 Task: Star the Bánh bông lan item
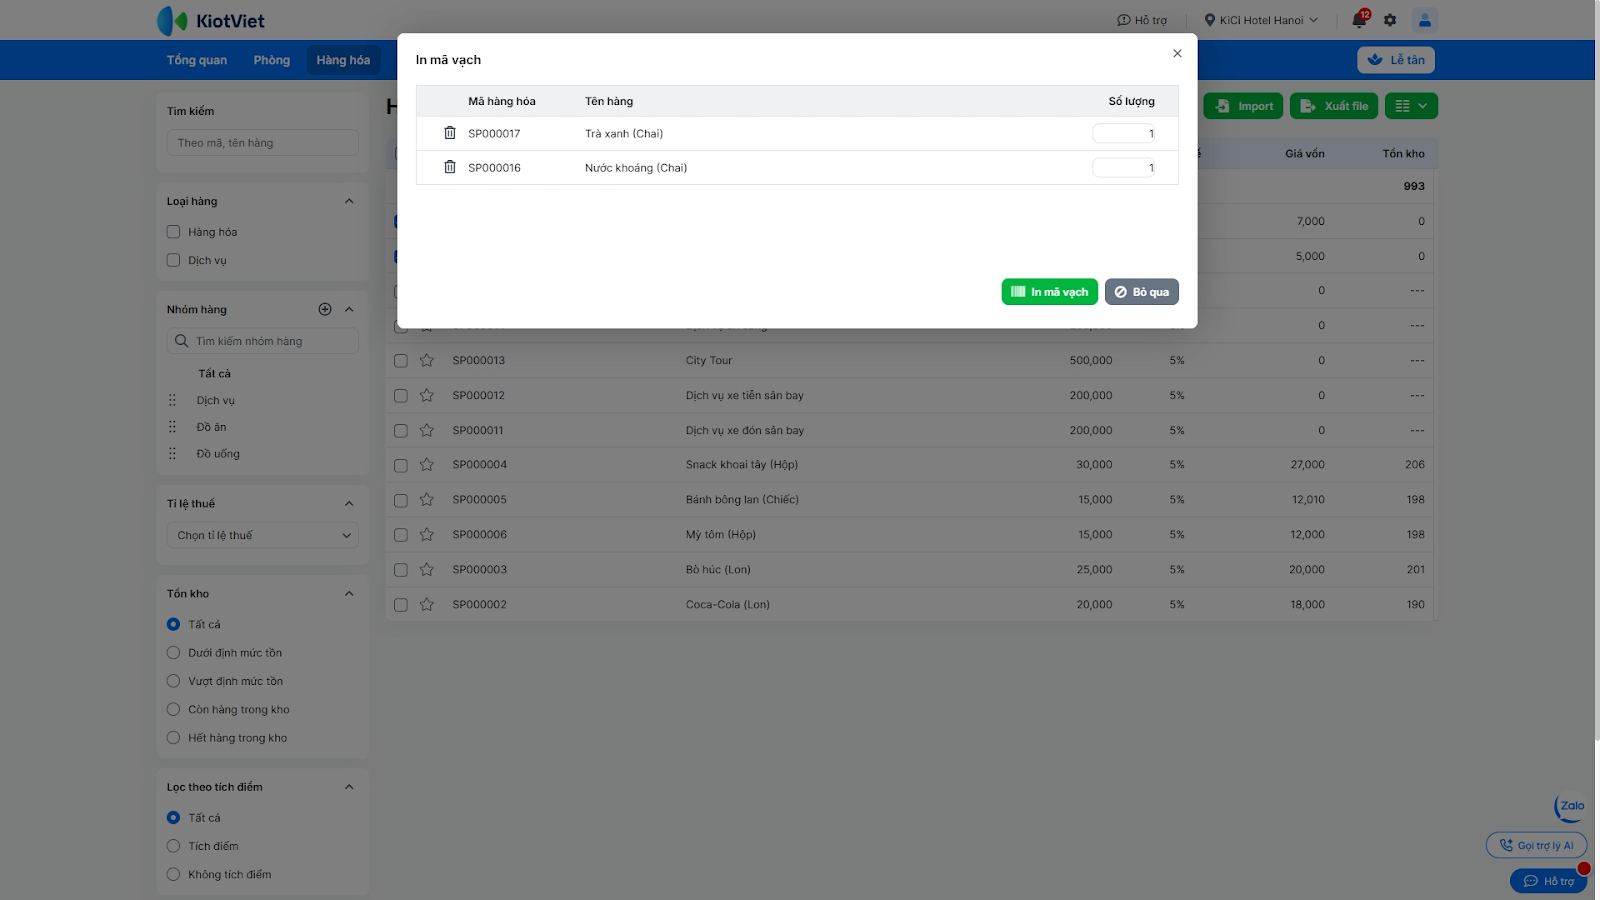427,499
